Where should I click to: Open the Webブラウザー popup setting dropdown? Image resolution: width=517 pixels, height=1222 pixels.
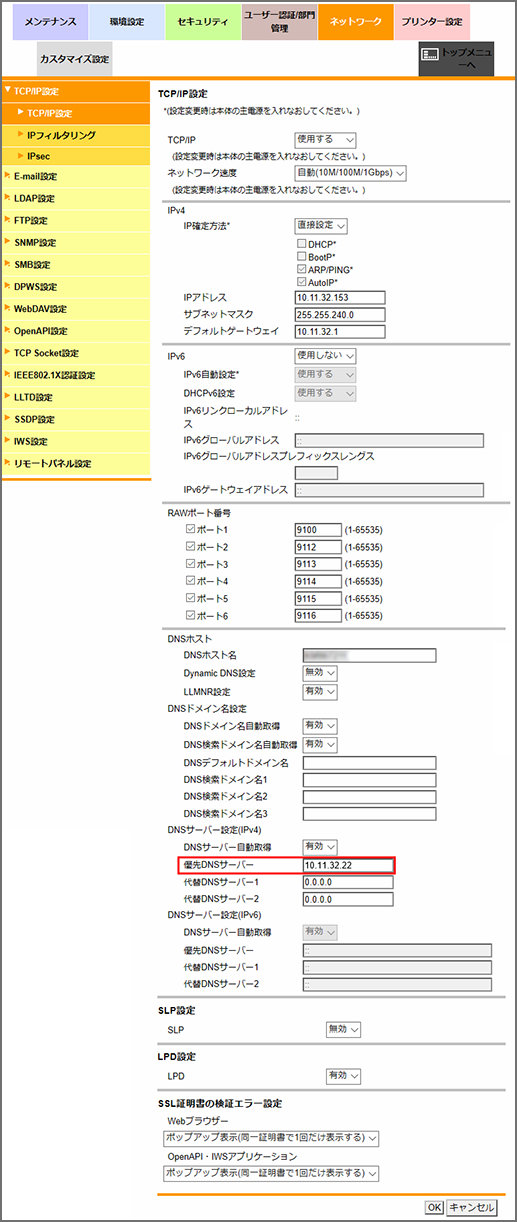click(272, 1138)
